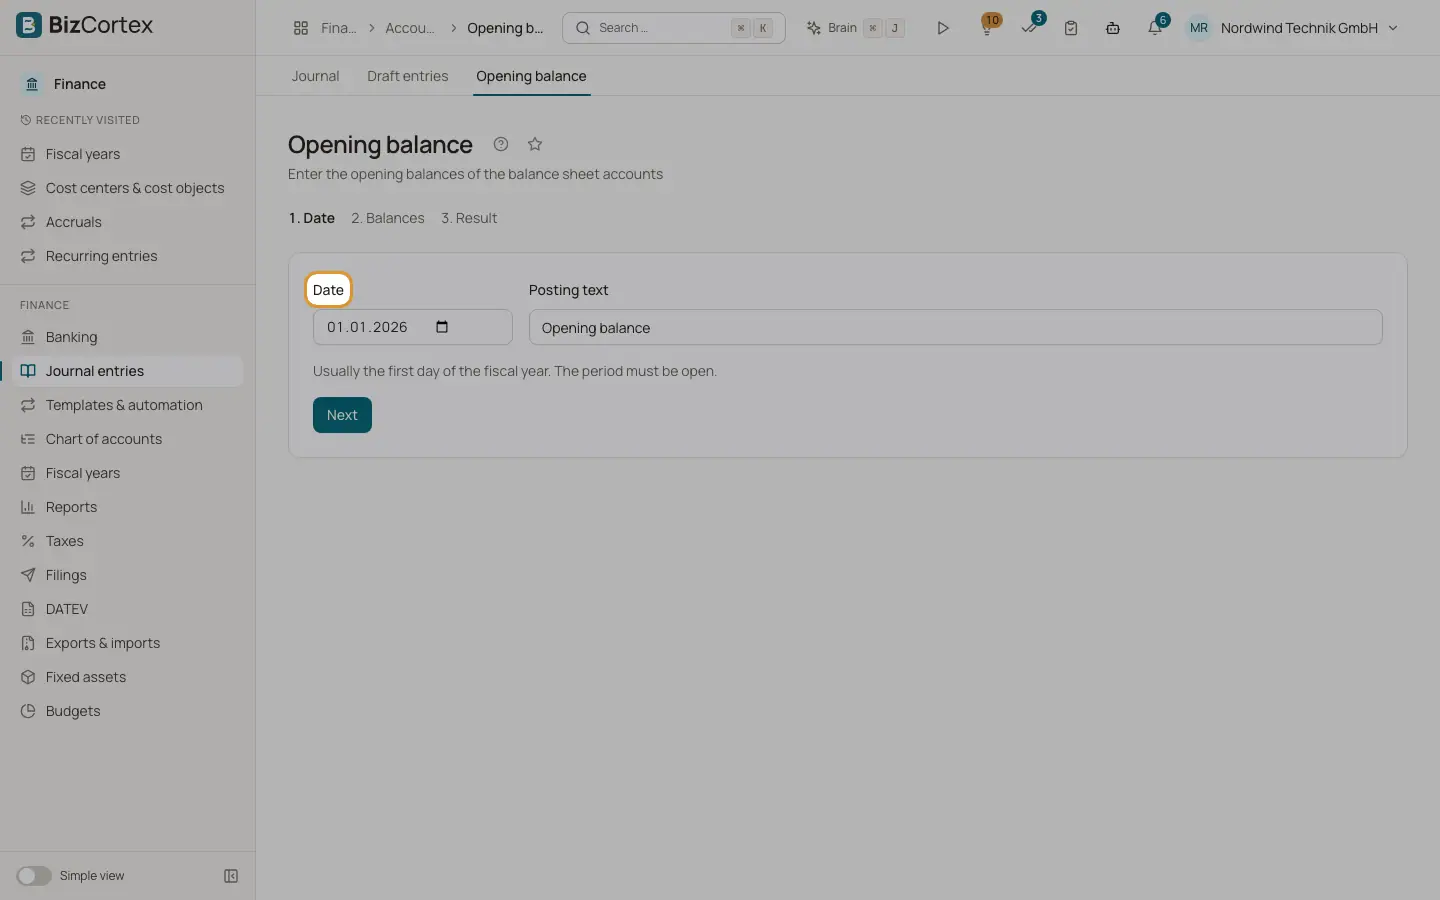Toggle the Simple view switch
The height and width of the screenshot is (900, 1440).
[x=34, y=876]
